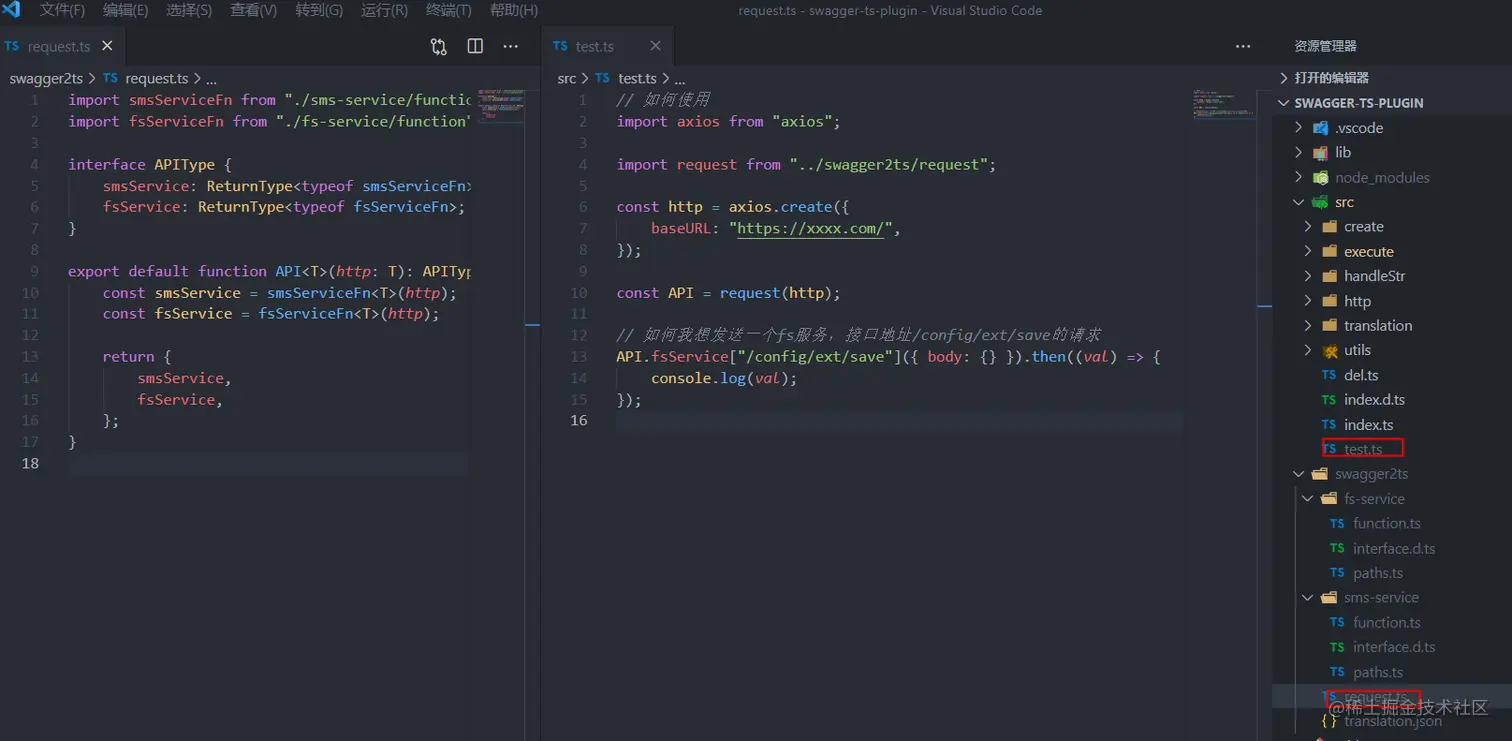This screenshot has width=1512, height=741.
Task: Click the .vscode folder icon
Action: tap(1320, 128)
